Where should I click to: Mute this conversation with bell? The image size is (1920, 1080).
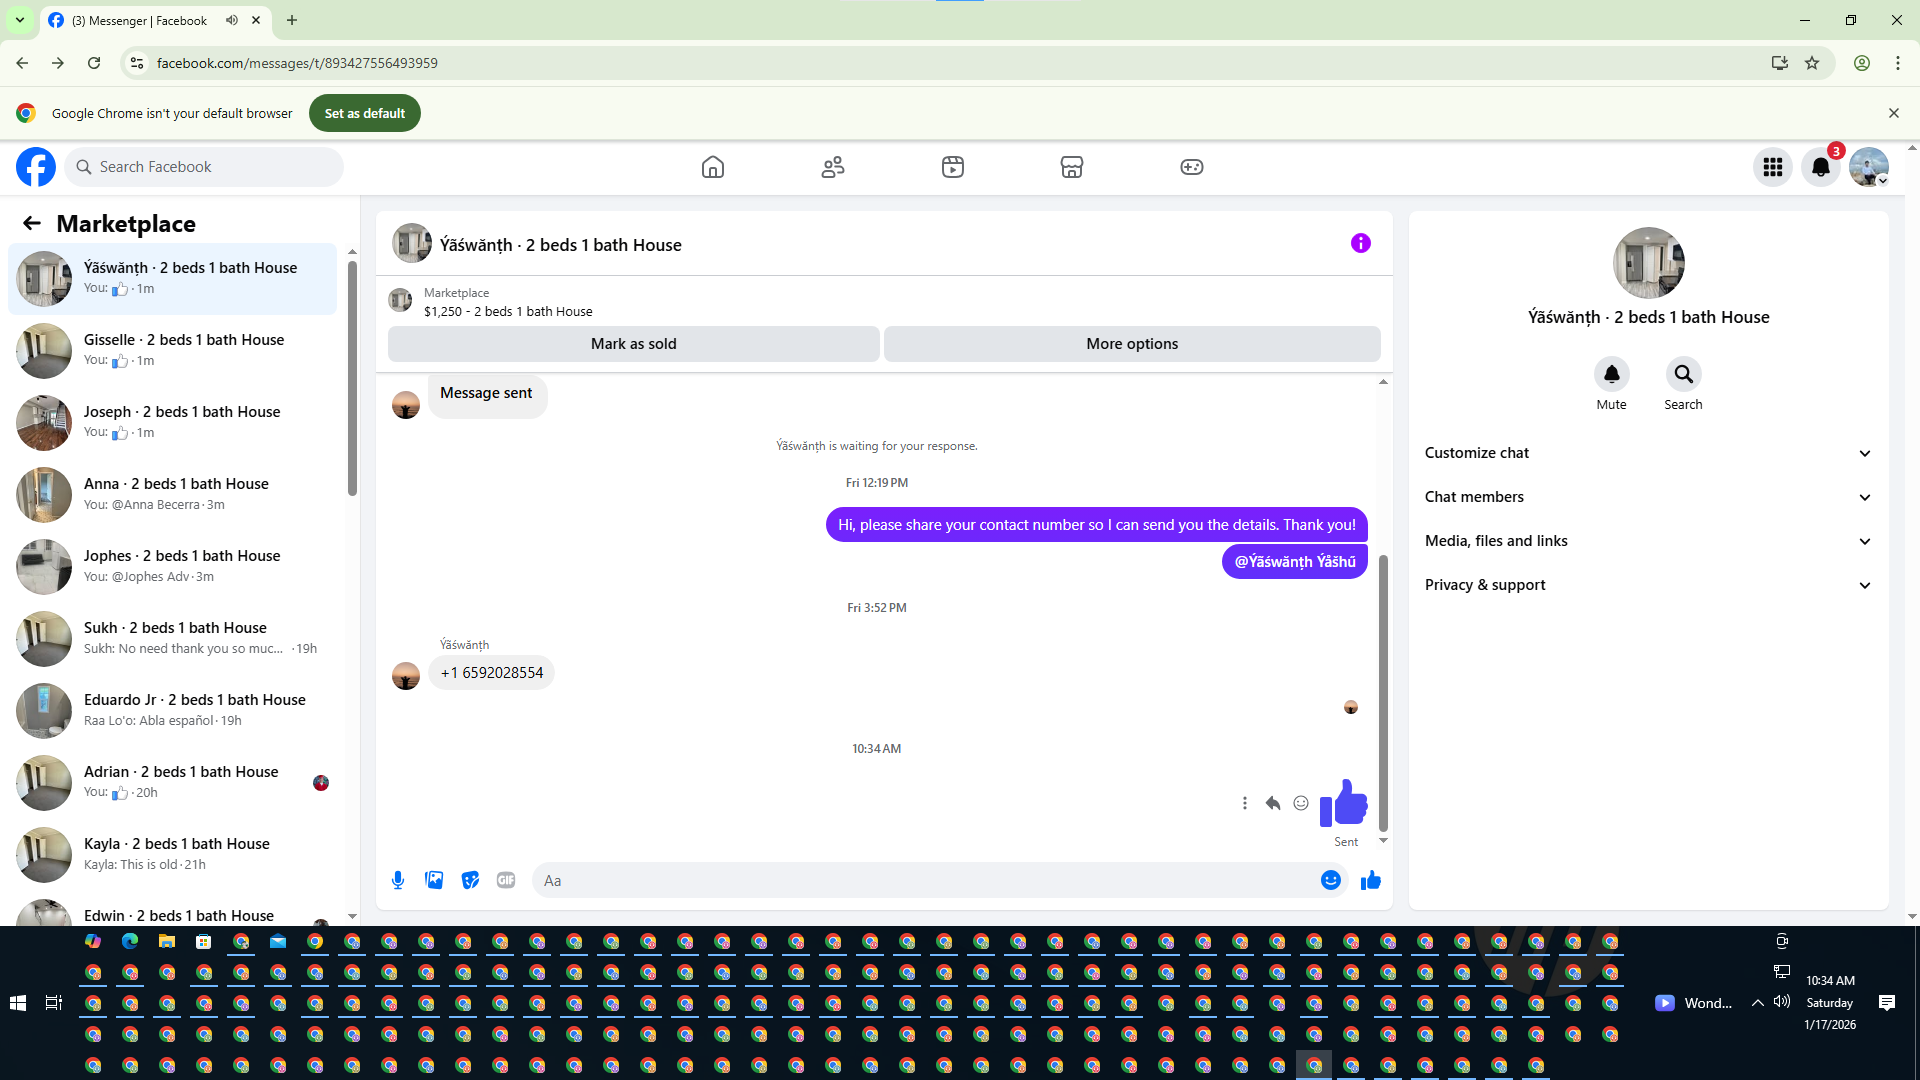pos(1611,374)
